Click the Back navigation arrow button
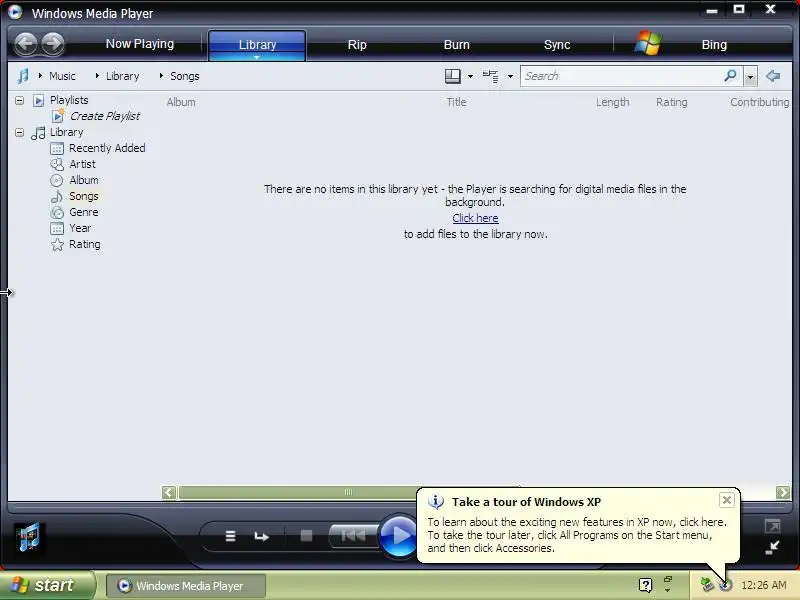 tap(26, 44)
